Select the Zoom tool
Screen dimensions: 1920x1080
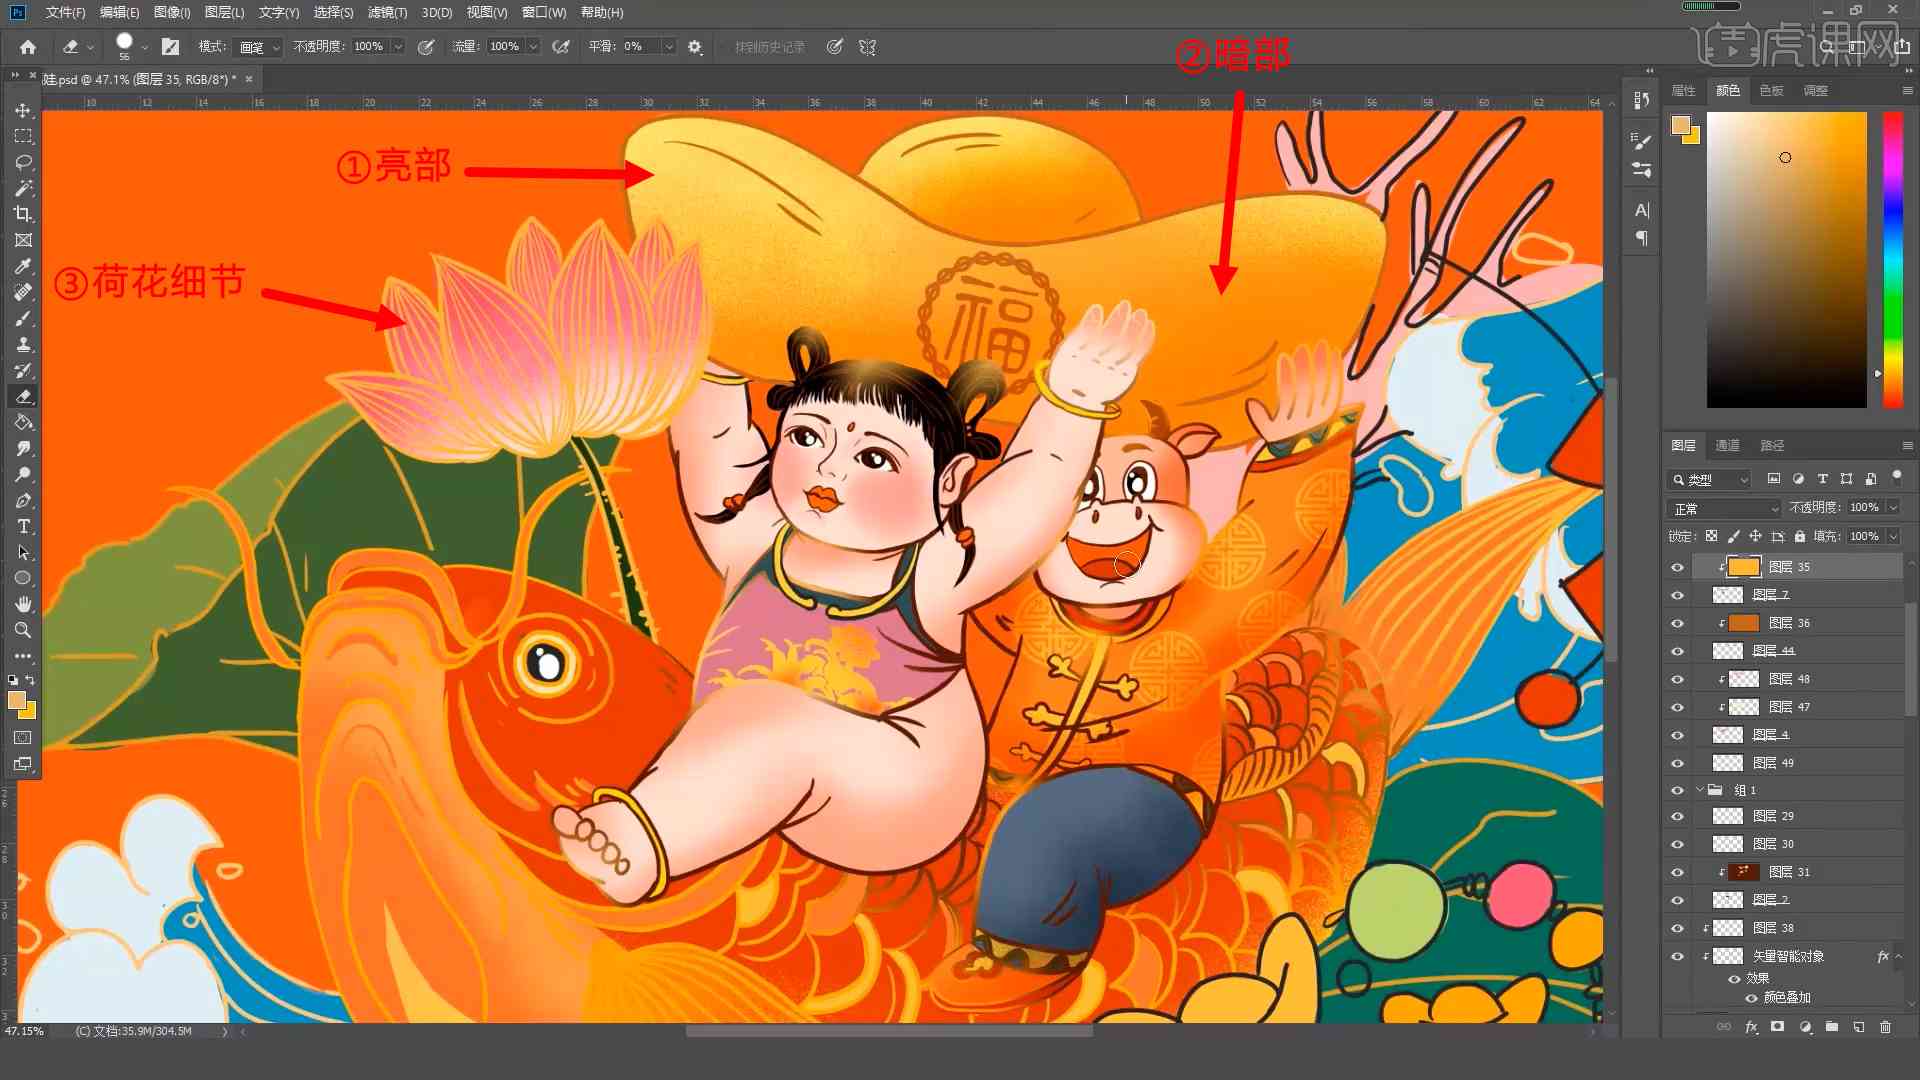click(23, 630)
